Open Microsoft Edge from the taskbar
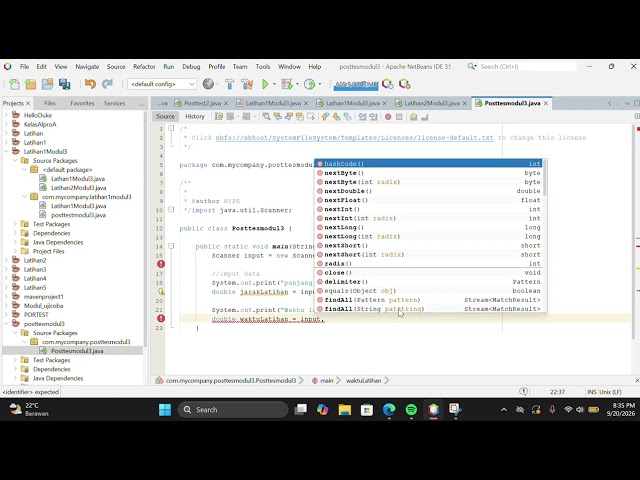 [389, 409]
